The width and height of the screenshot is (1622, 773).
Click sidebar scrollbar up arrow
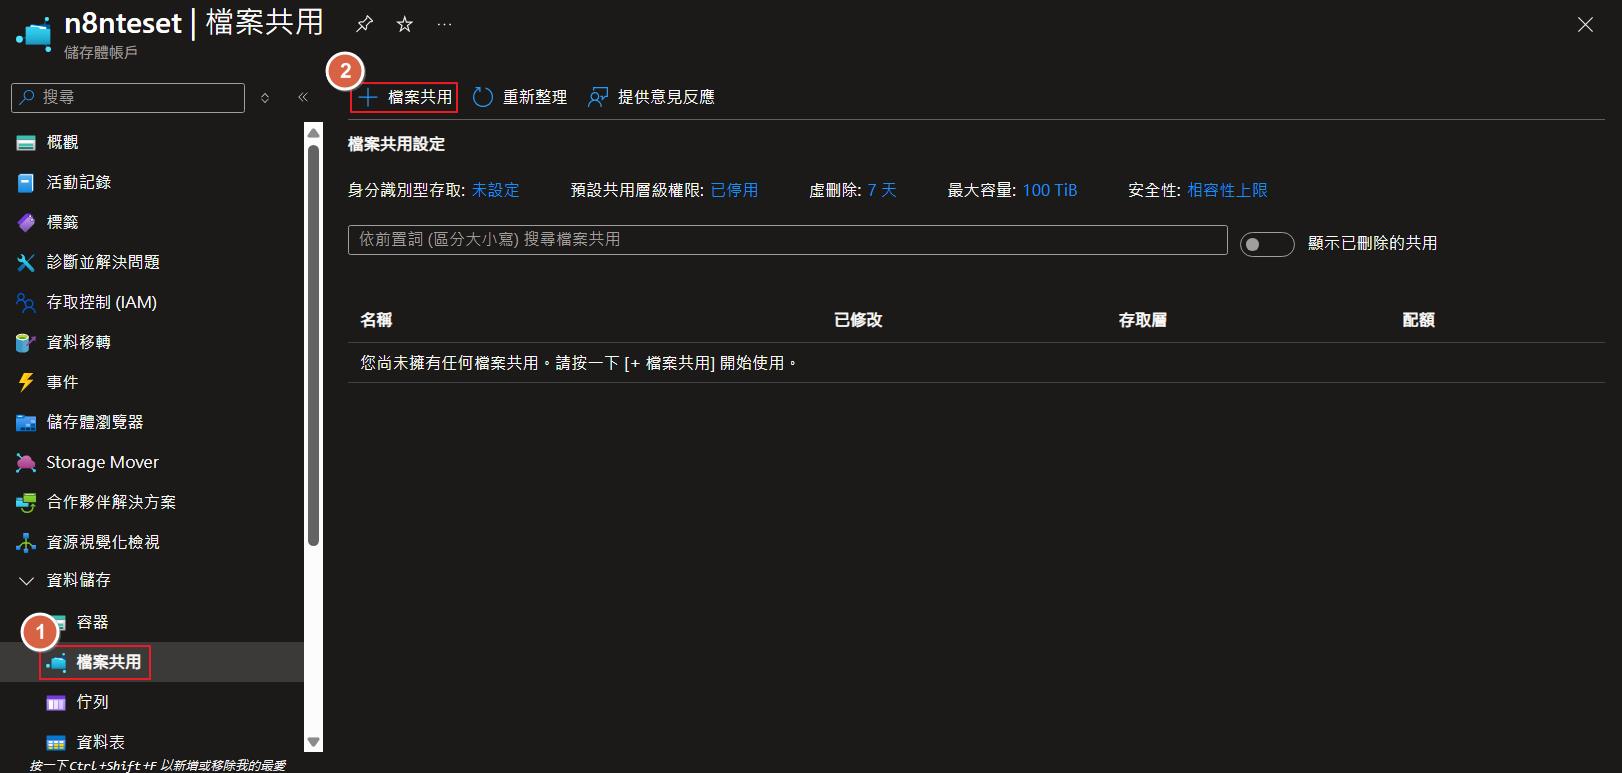point(314,132)
